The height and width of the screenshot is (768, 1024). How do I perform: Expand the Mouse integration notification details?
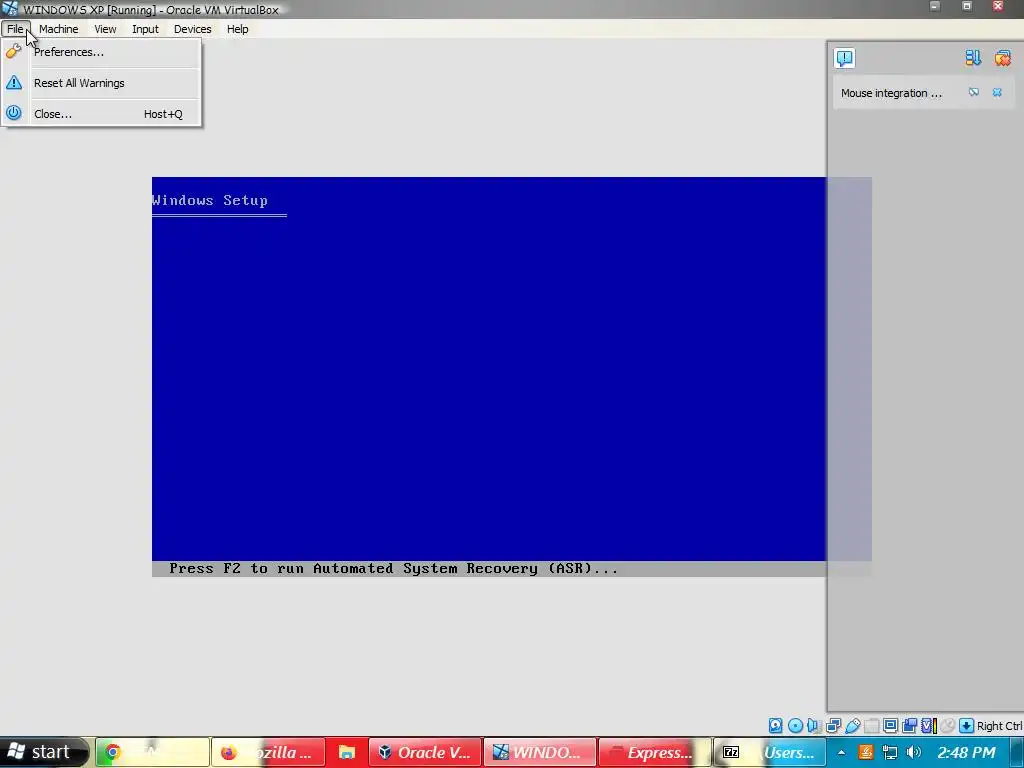pos(974,93)
